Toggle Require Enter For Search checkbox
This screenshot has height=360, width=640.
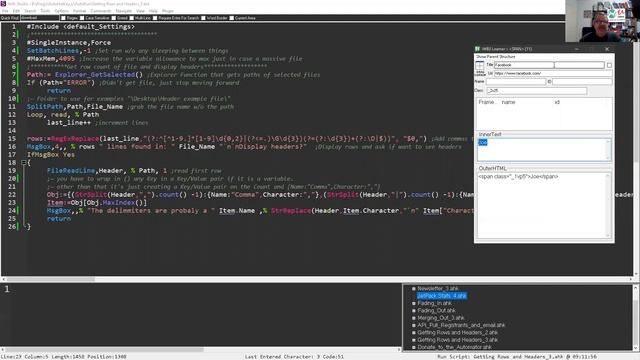(155, 18)
